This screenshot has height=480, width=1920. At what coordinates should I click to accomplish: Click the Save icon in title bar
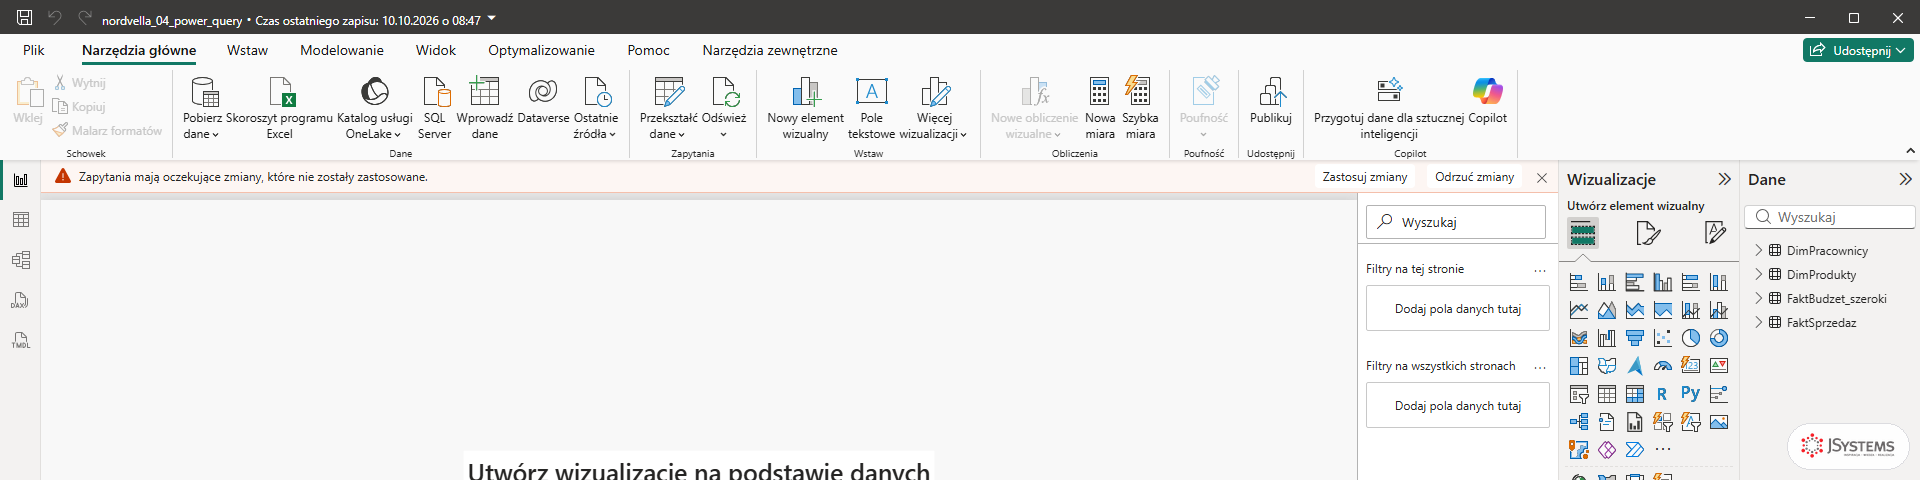(25, 17)
